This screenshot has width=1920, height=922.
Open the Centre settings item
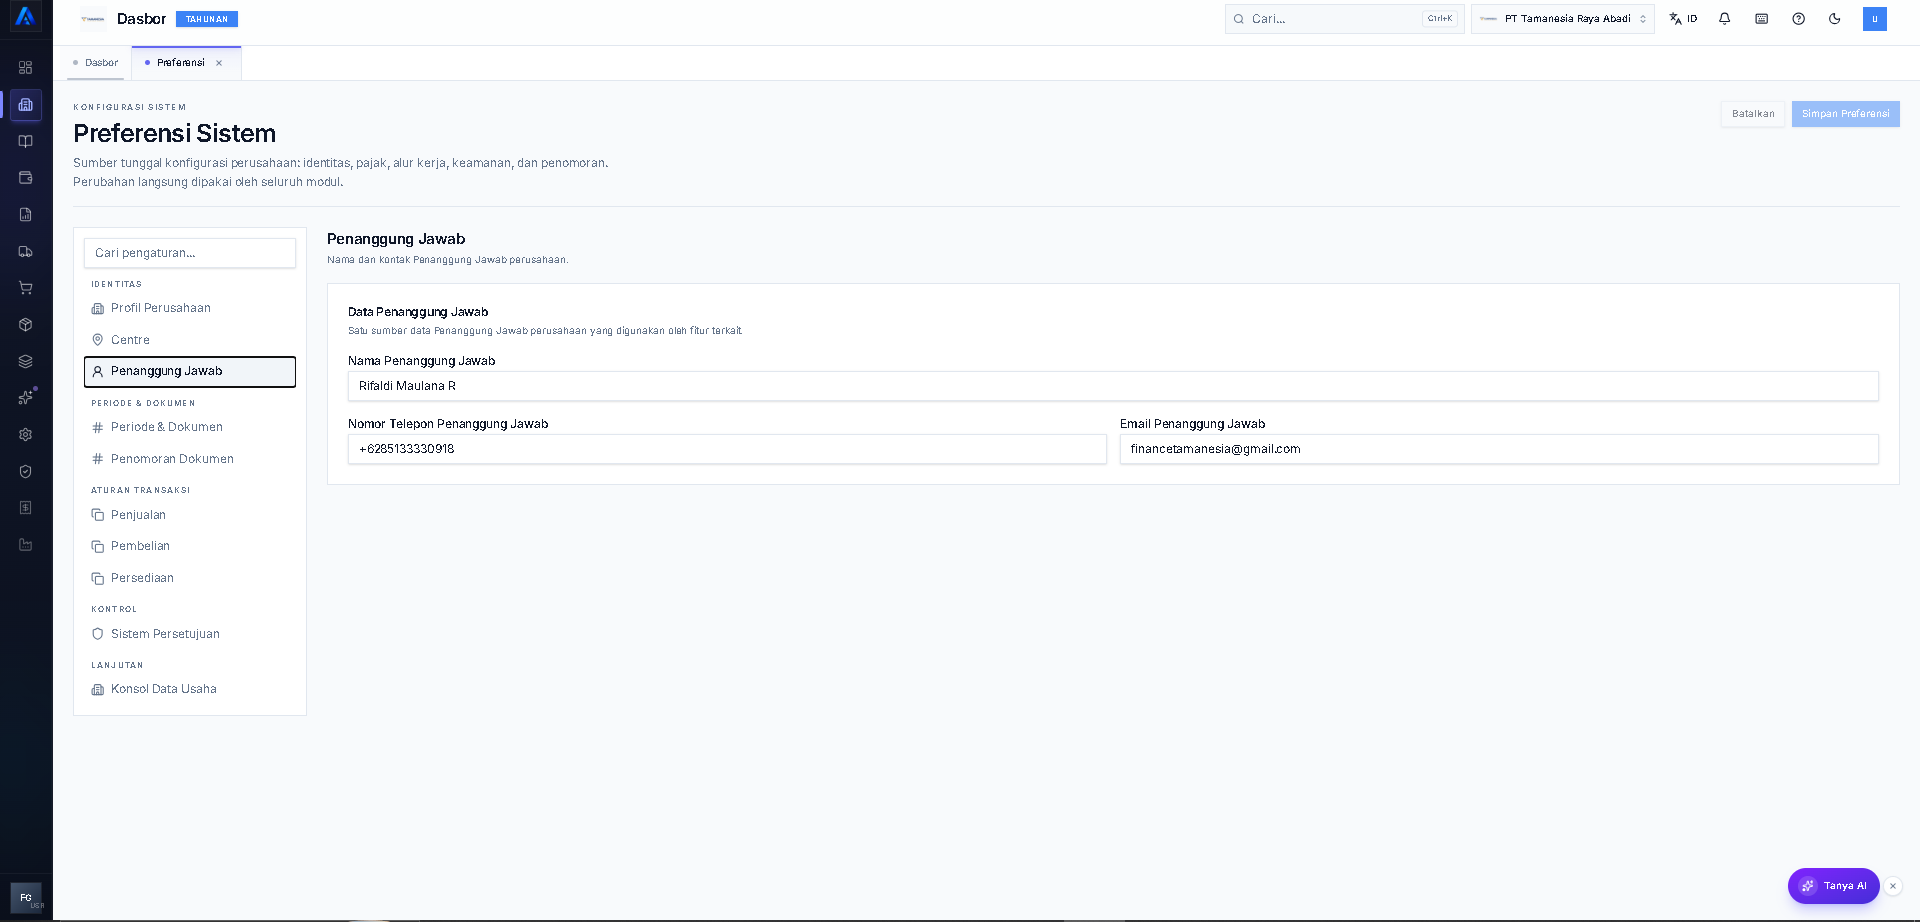(x=190, y=340)
